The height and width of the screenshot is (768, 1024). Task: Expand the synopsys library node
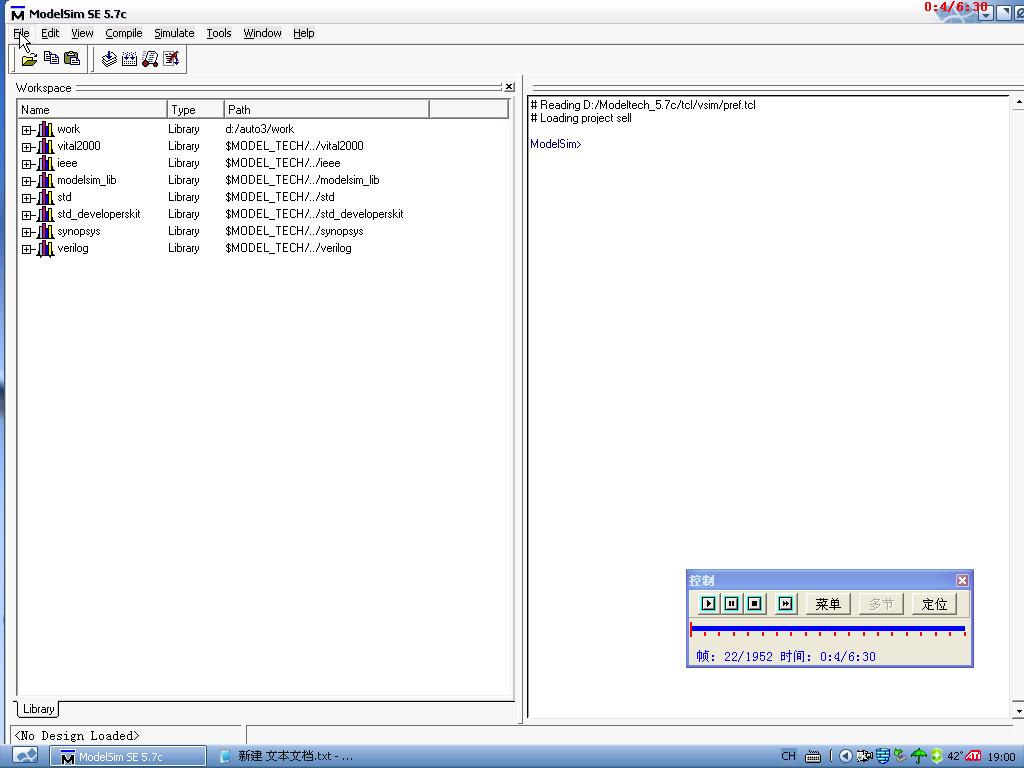pyautogui.click(x=26, y=232)
